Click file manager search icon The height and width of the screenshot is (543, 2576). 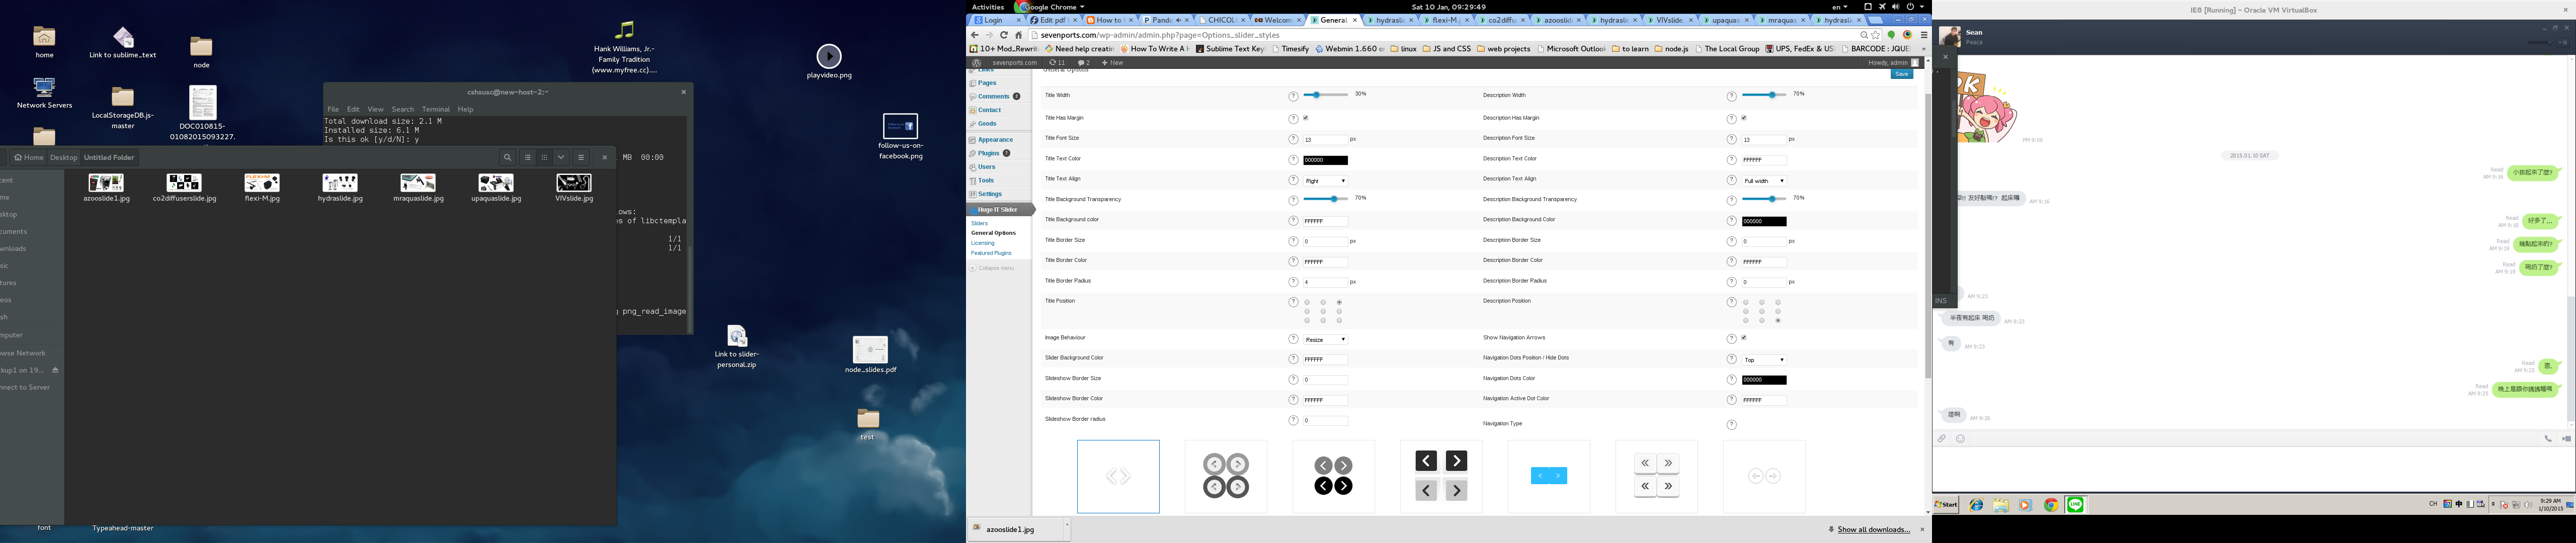coord(507,157)
